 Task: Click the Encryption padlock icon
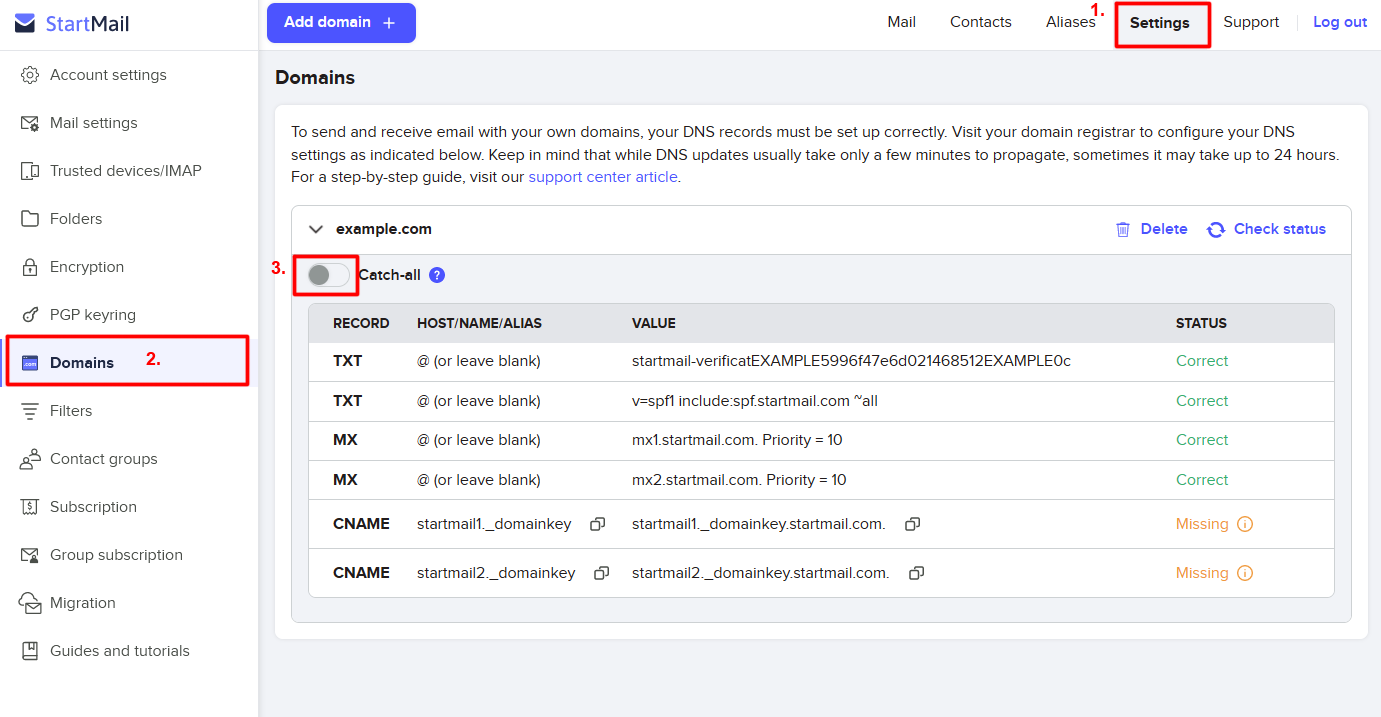[30, 267]
